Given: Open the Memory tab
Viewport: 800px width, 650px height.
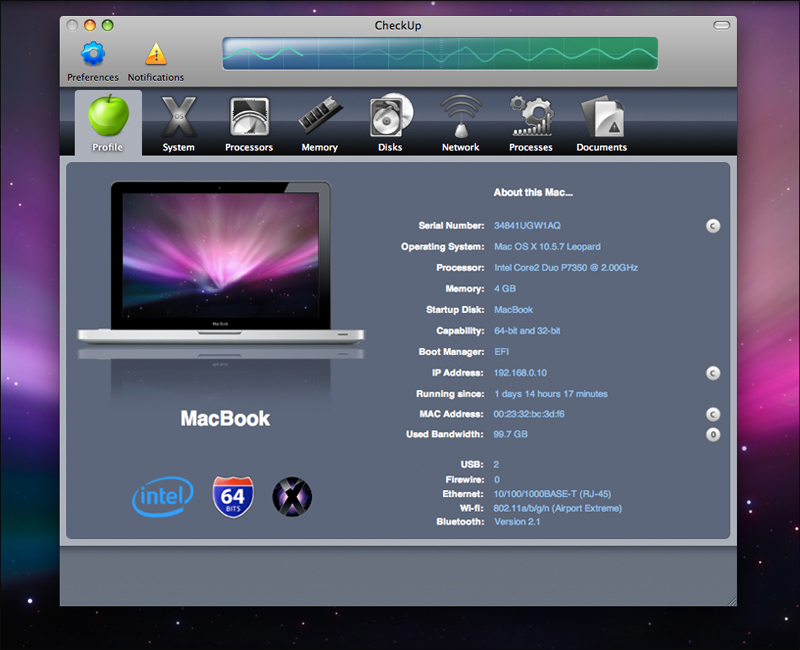Looking at the screenshot, I should [320, 124].
